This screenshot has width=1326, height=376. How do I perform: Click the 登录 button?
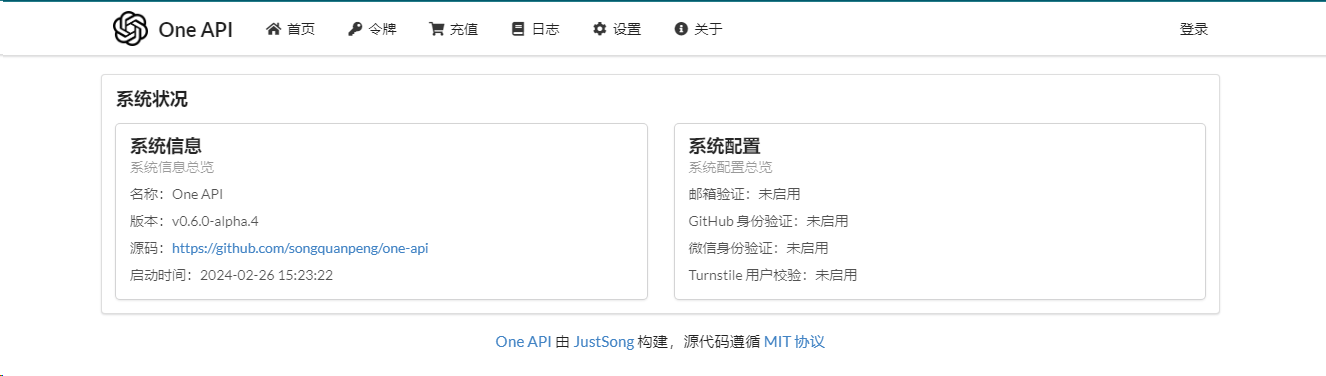click(x=1194, y=29)
